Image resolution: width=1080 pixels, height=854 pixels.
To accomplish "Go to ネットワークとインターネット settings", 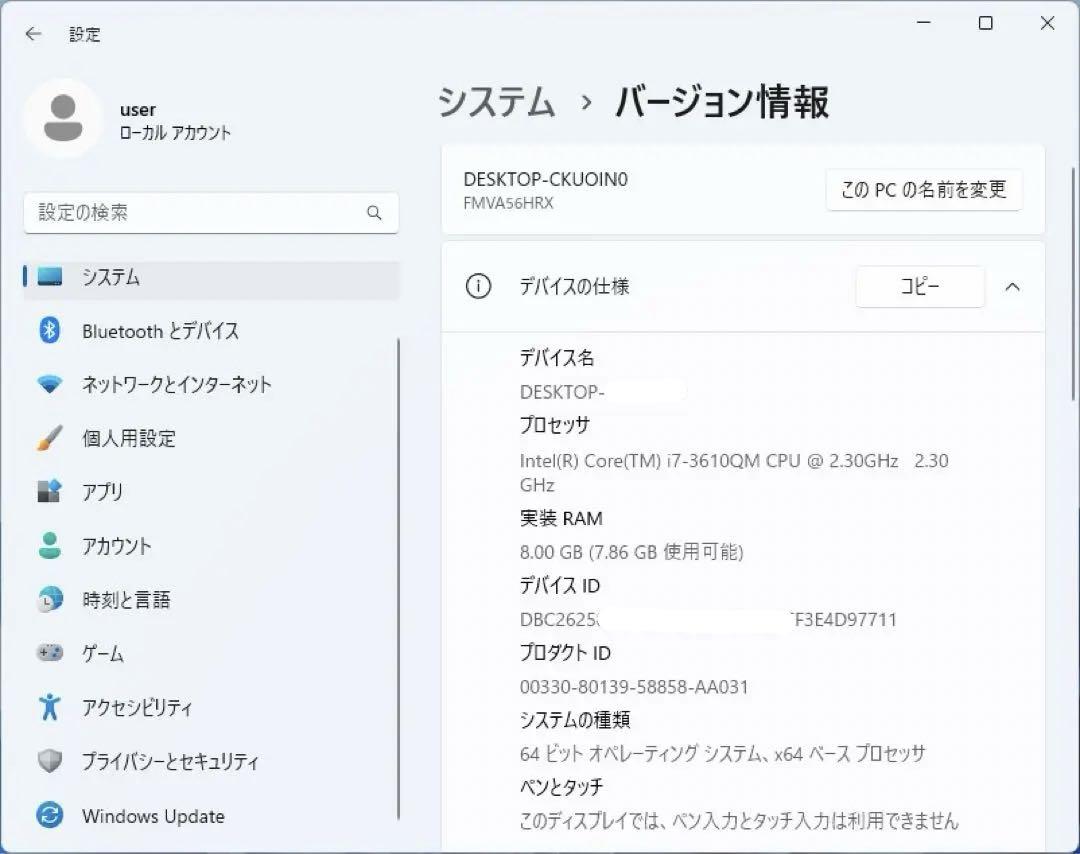I will coord(211,384).
